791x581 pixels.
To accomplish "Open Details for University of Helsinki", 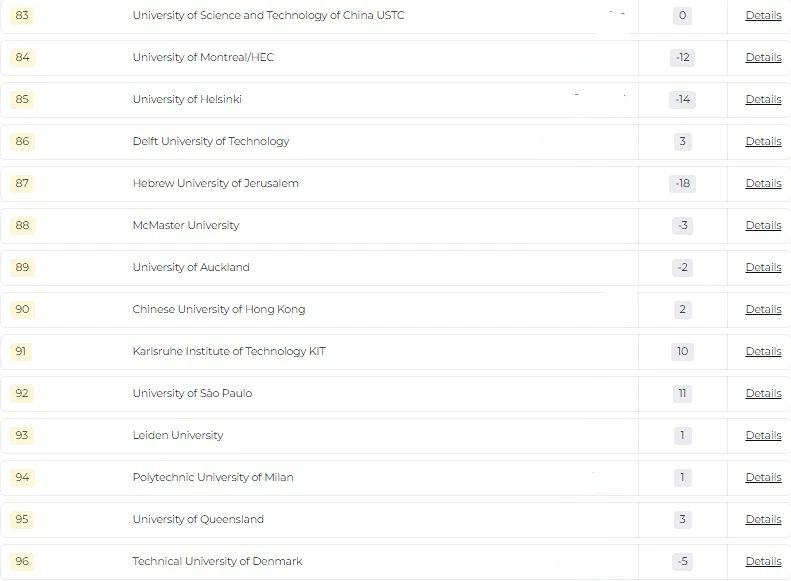I will coord(763,99).
